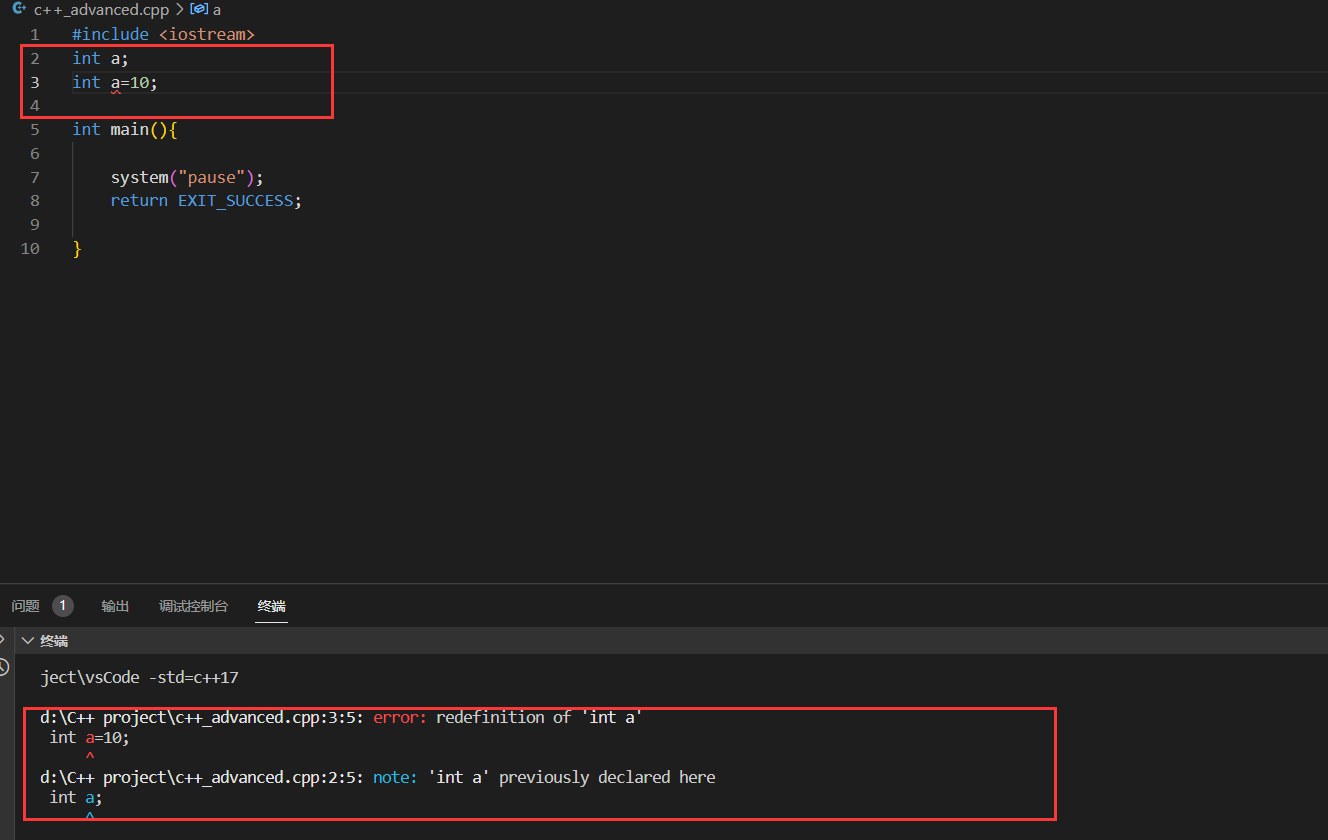Click the problems count badge showing 1
1328x840 pixels.
point(62,606)
